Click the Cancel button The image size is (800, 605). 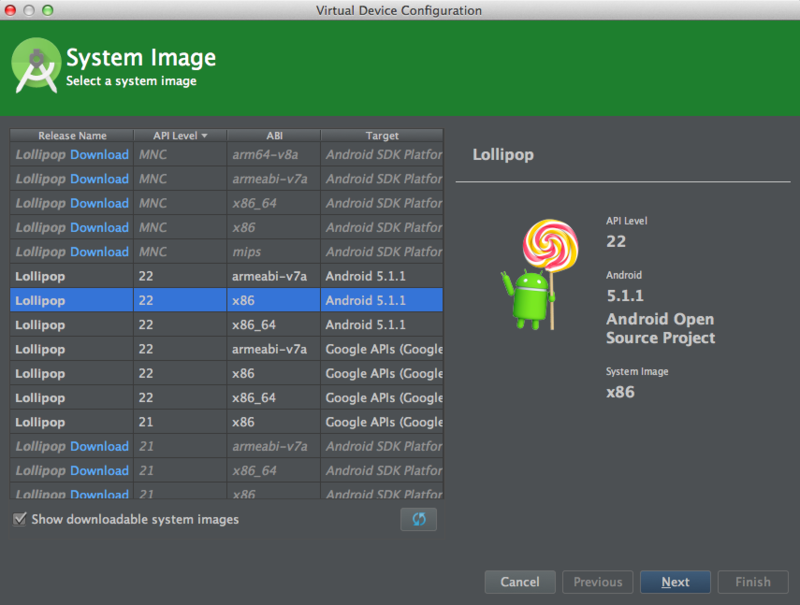(x=520, y=582)
